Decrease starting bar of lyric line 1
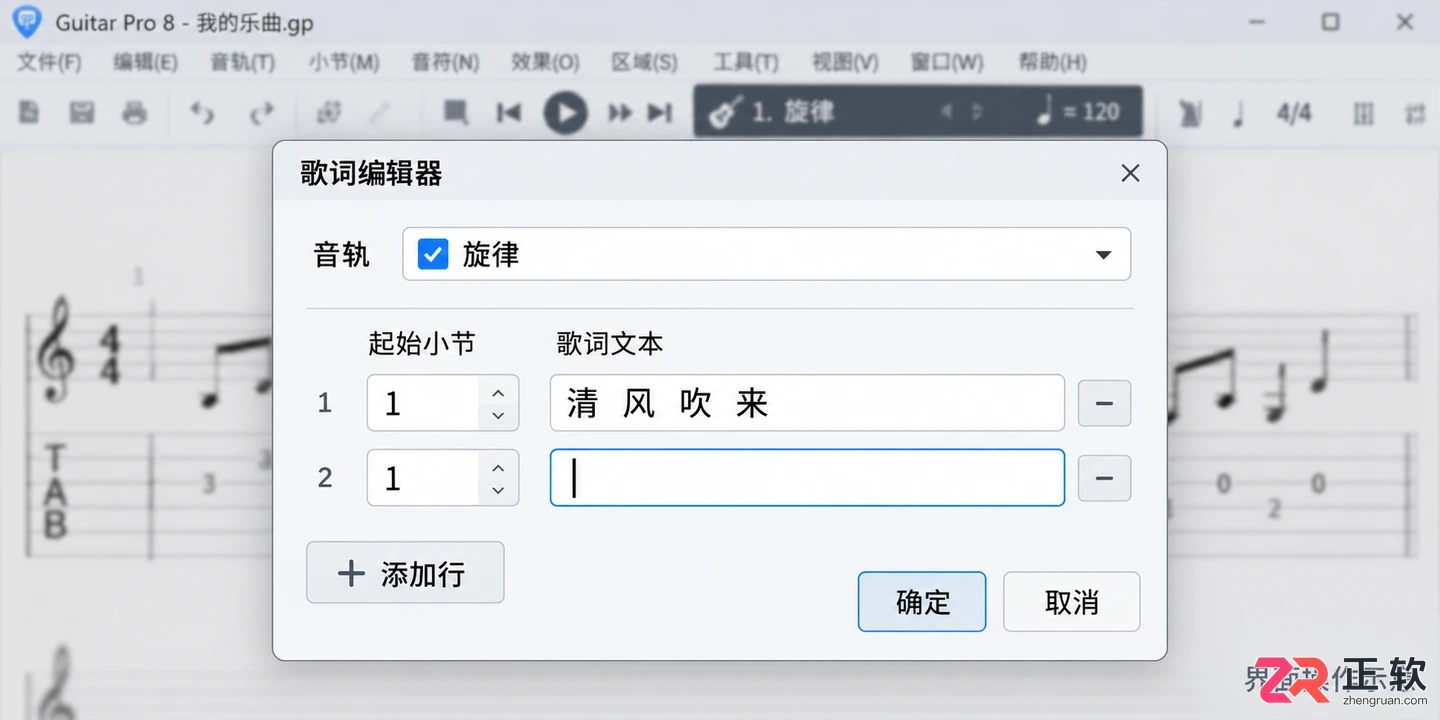The width and height of the screenshot is (1440, 720). tap(498, 415)
